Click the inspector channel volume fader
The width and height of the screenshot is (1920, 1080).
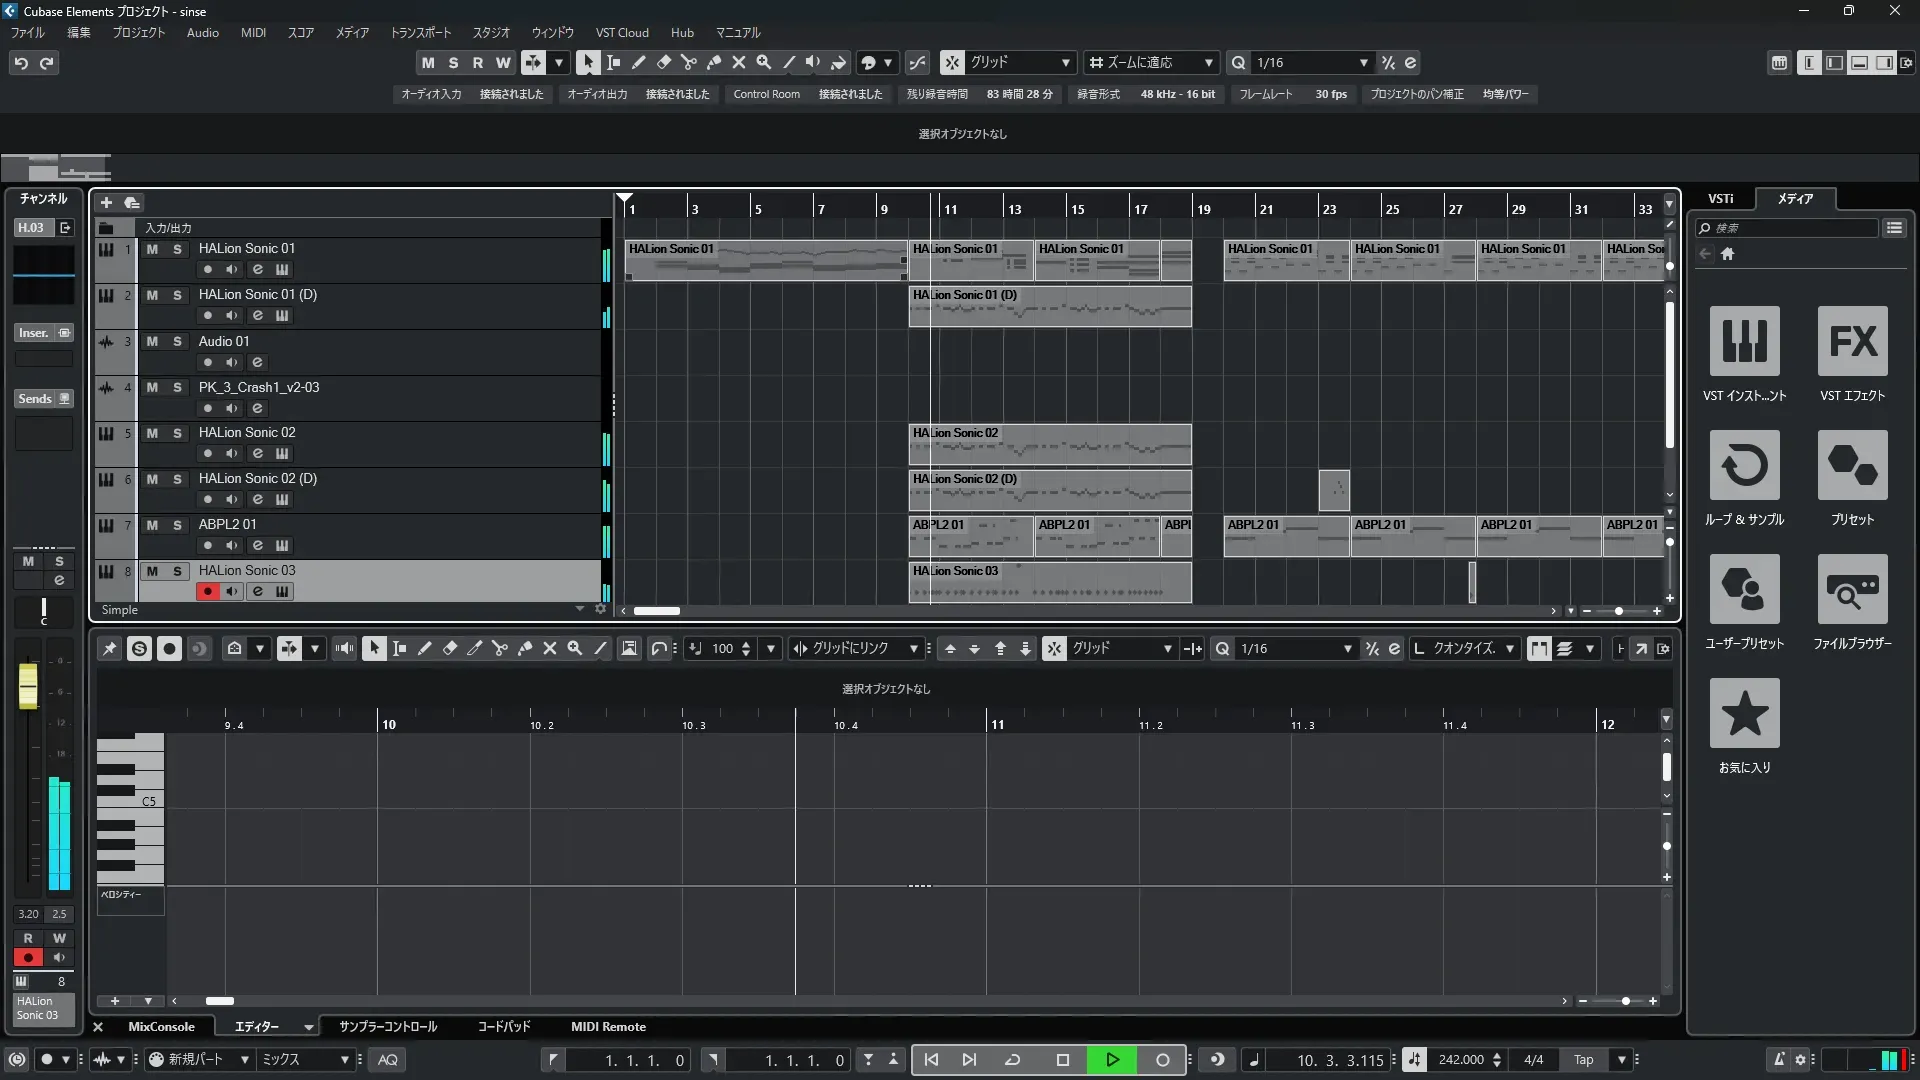coord(28,688)
